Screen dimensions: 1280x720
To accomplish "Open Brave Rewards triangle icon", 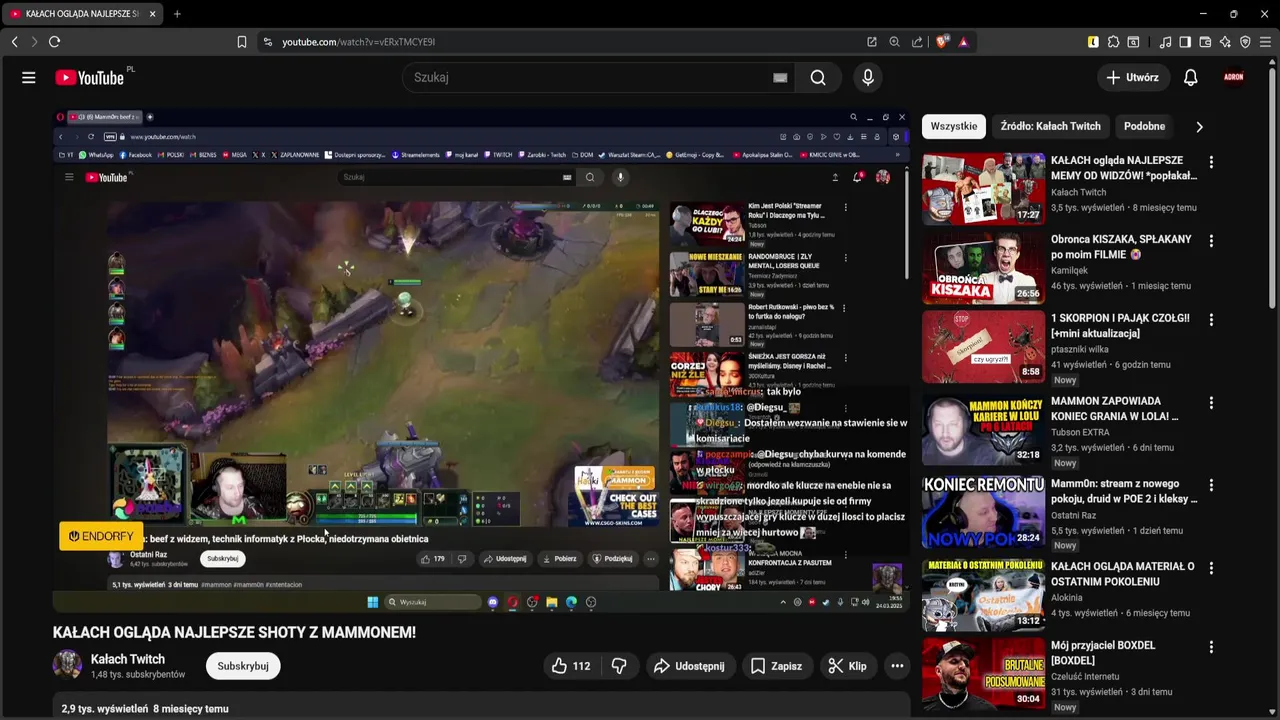I will click(x=963, y=42).
